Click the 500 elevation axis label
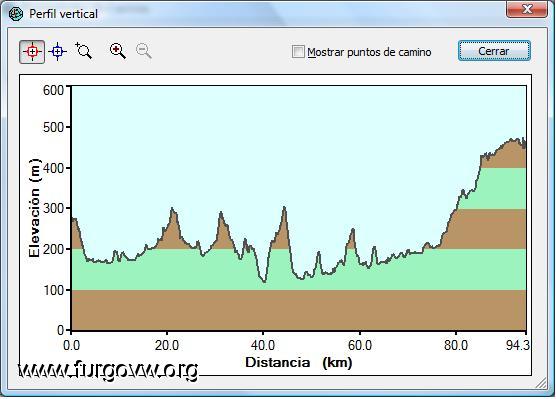 (x=54, y=127)
